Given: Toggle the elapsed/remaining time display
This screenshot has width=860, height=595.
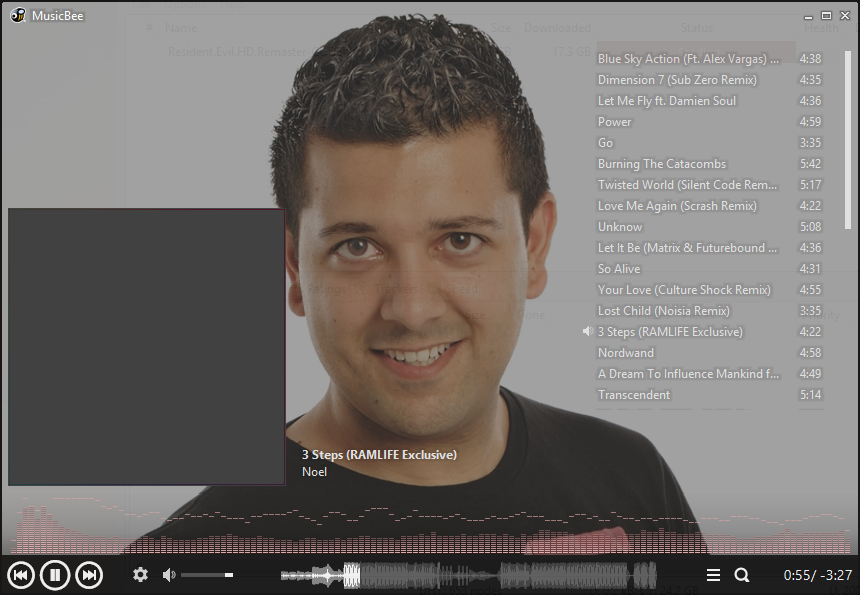Looking at the screenshot, I should point(818,575).
